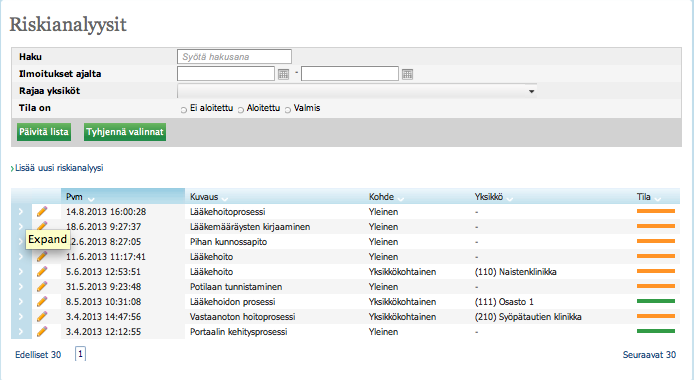Select the Ei aloitettu status radio
Image resolution: width=694 pixels, height=380 pixels.
(184, 110)
